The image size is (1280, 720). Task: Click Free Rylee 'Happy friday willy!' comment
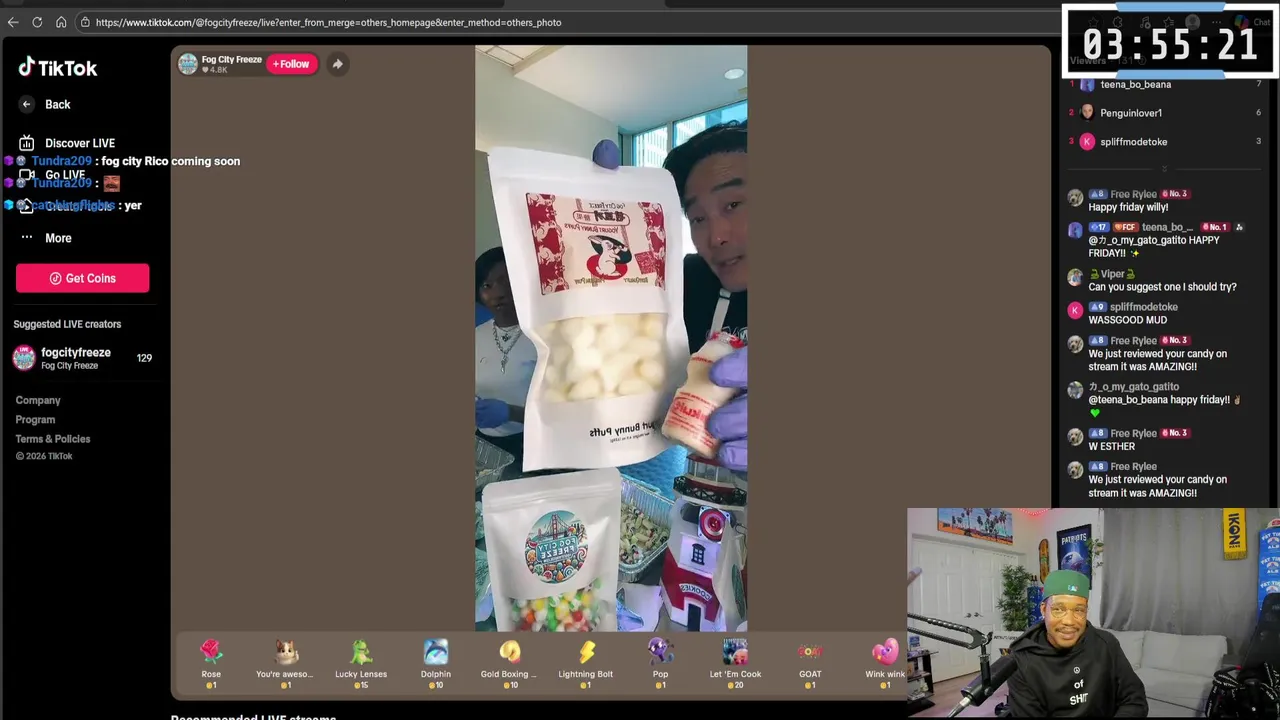pyautogui.click(x=1128, y=207)
